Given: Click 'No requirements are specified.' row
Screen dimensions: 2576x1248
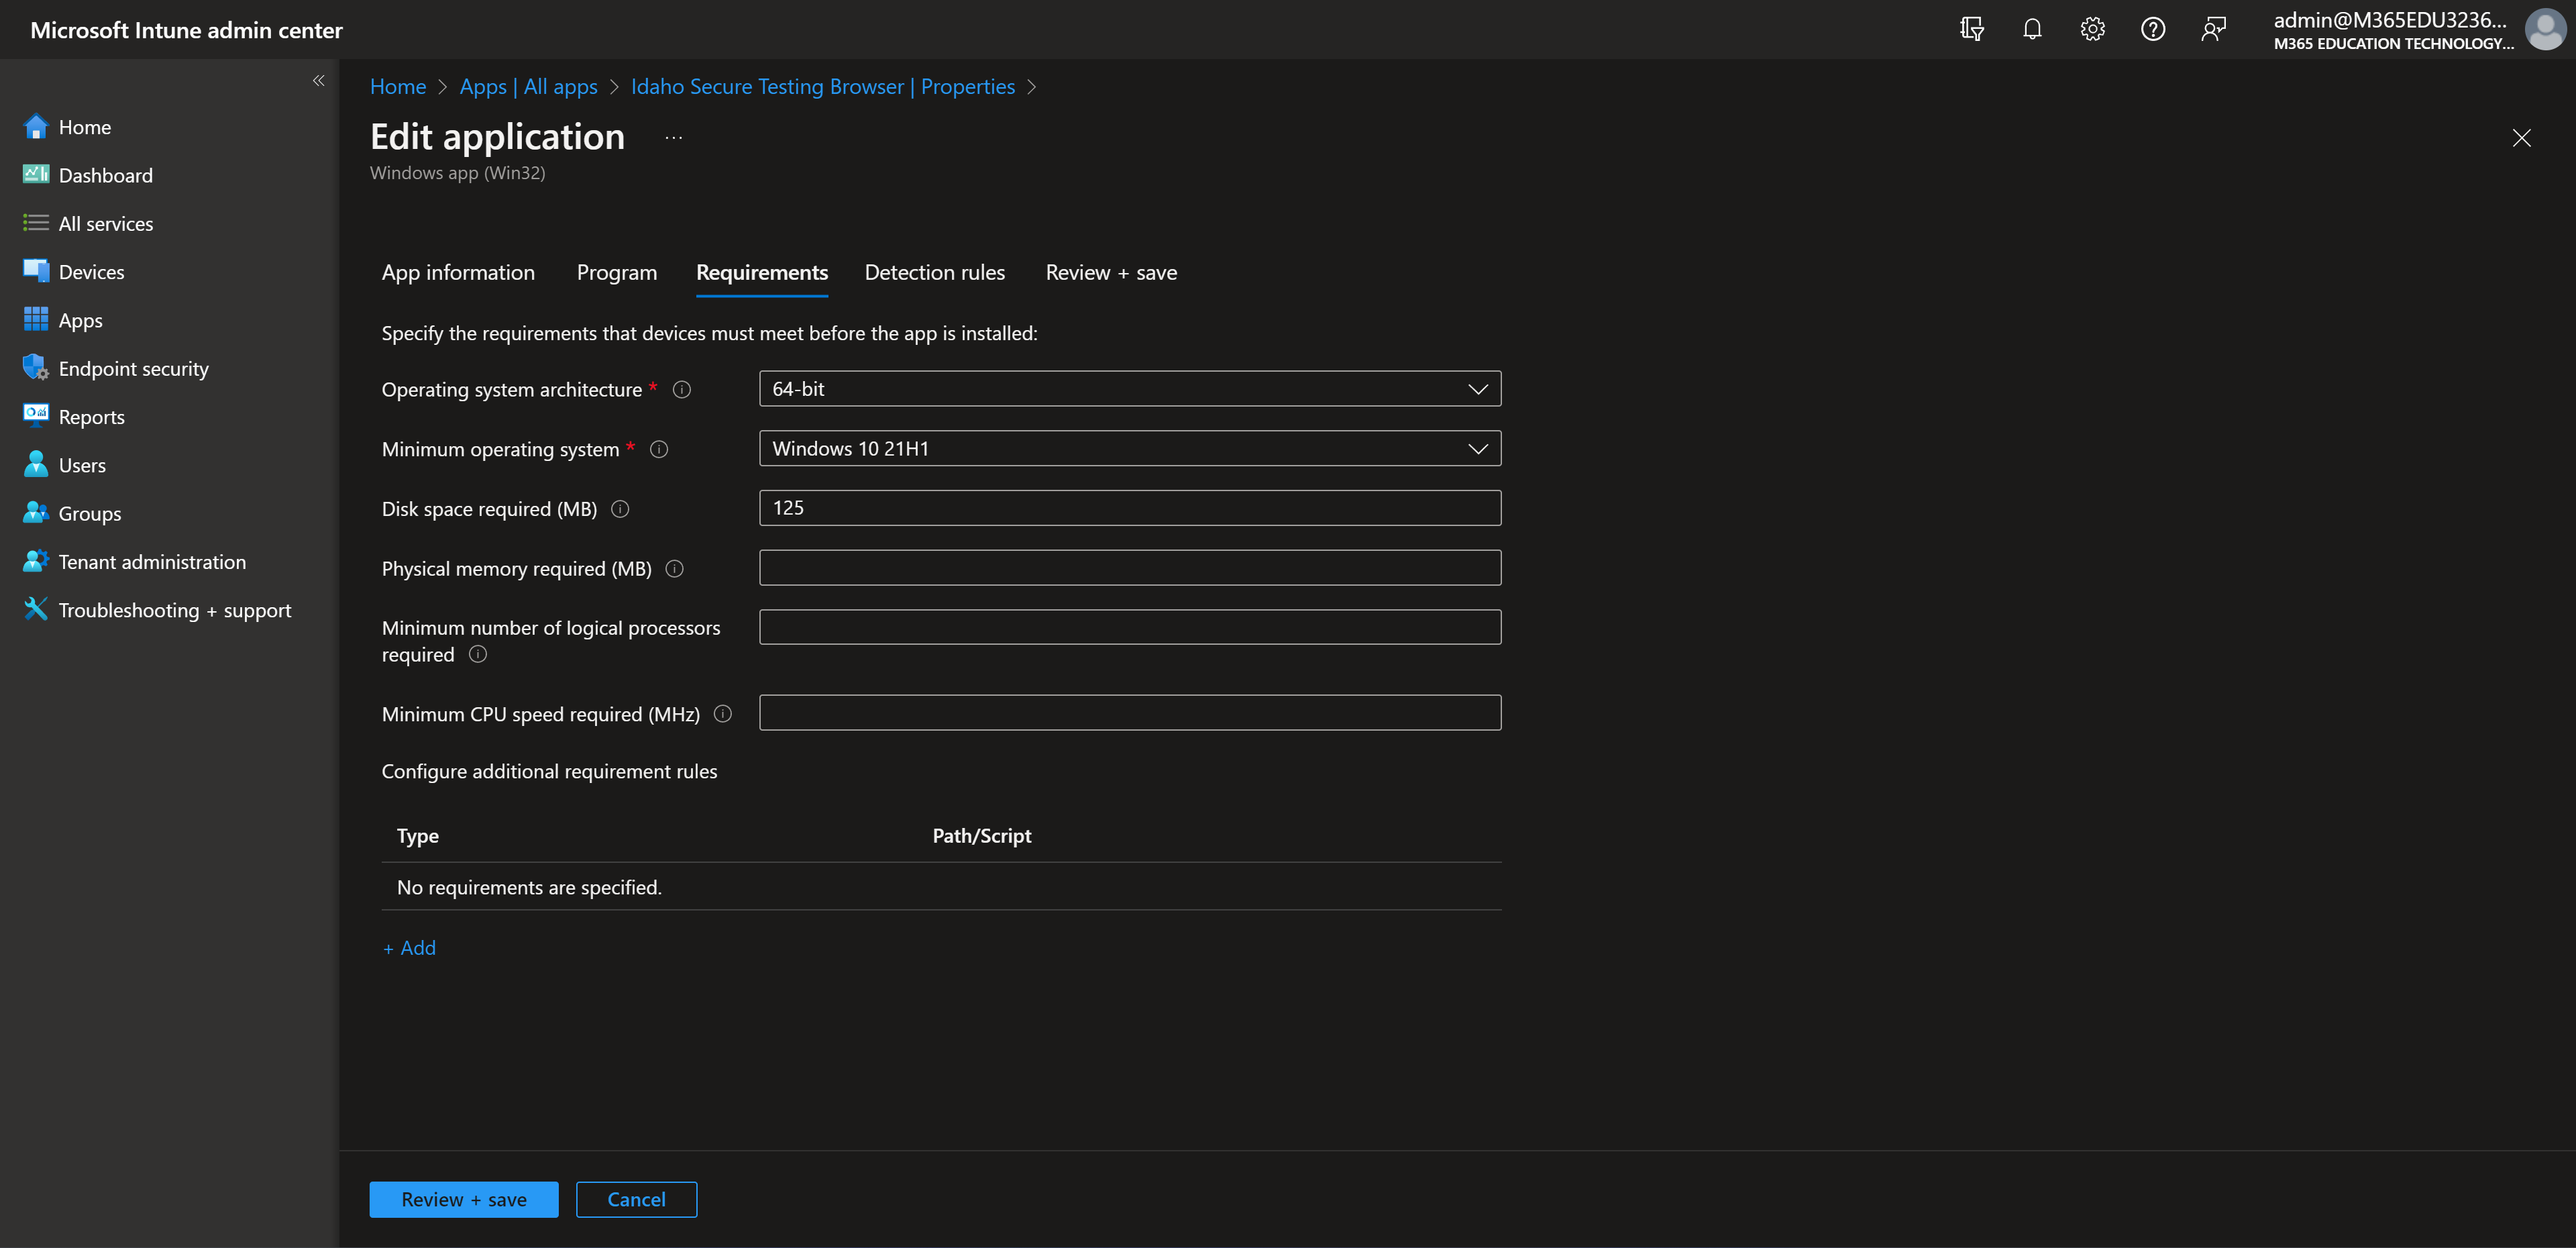Looking at the screenshot, I should pyautogui.click(x=941, y=887).
